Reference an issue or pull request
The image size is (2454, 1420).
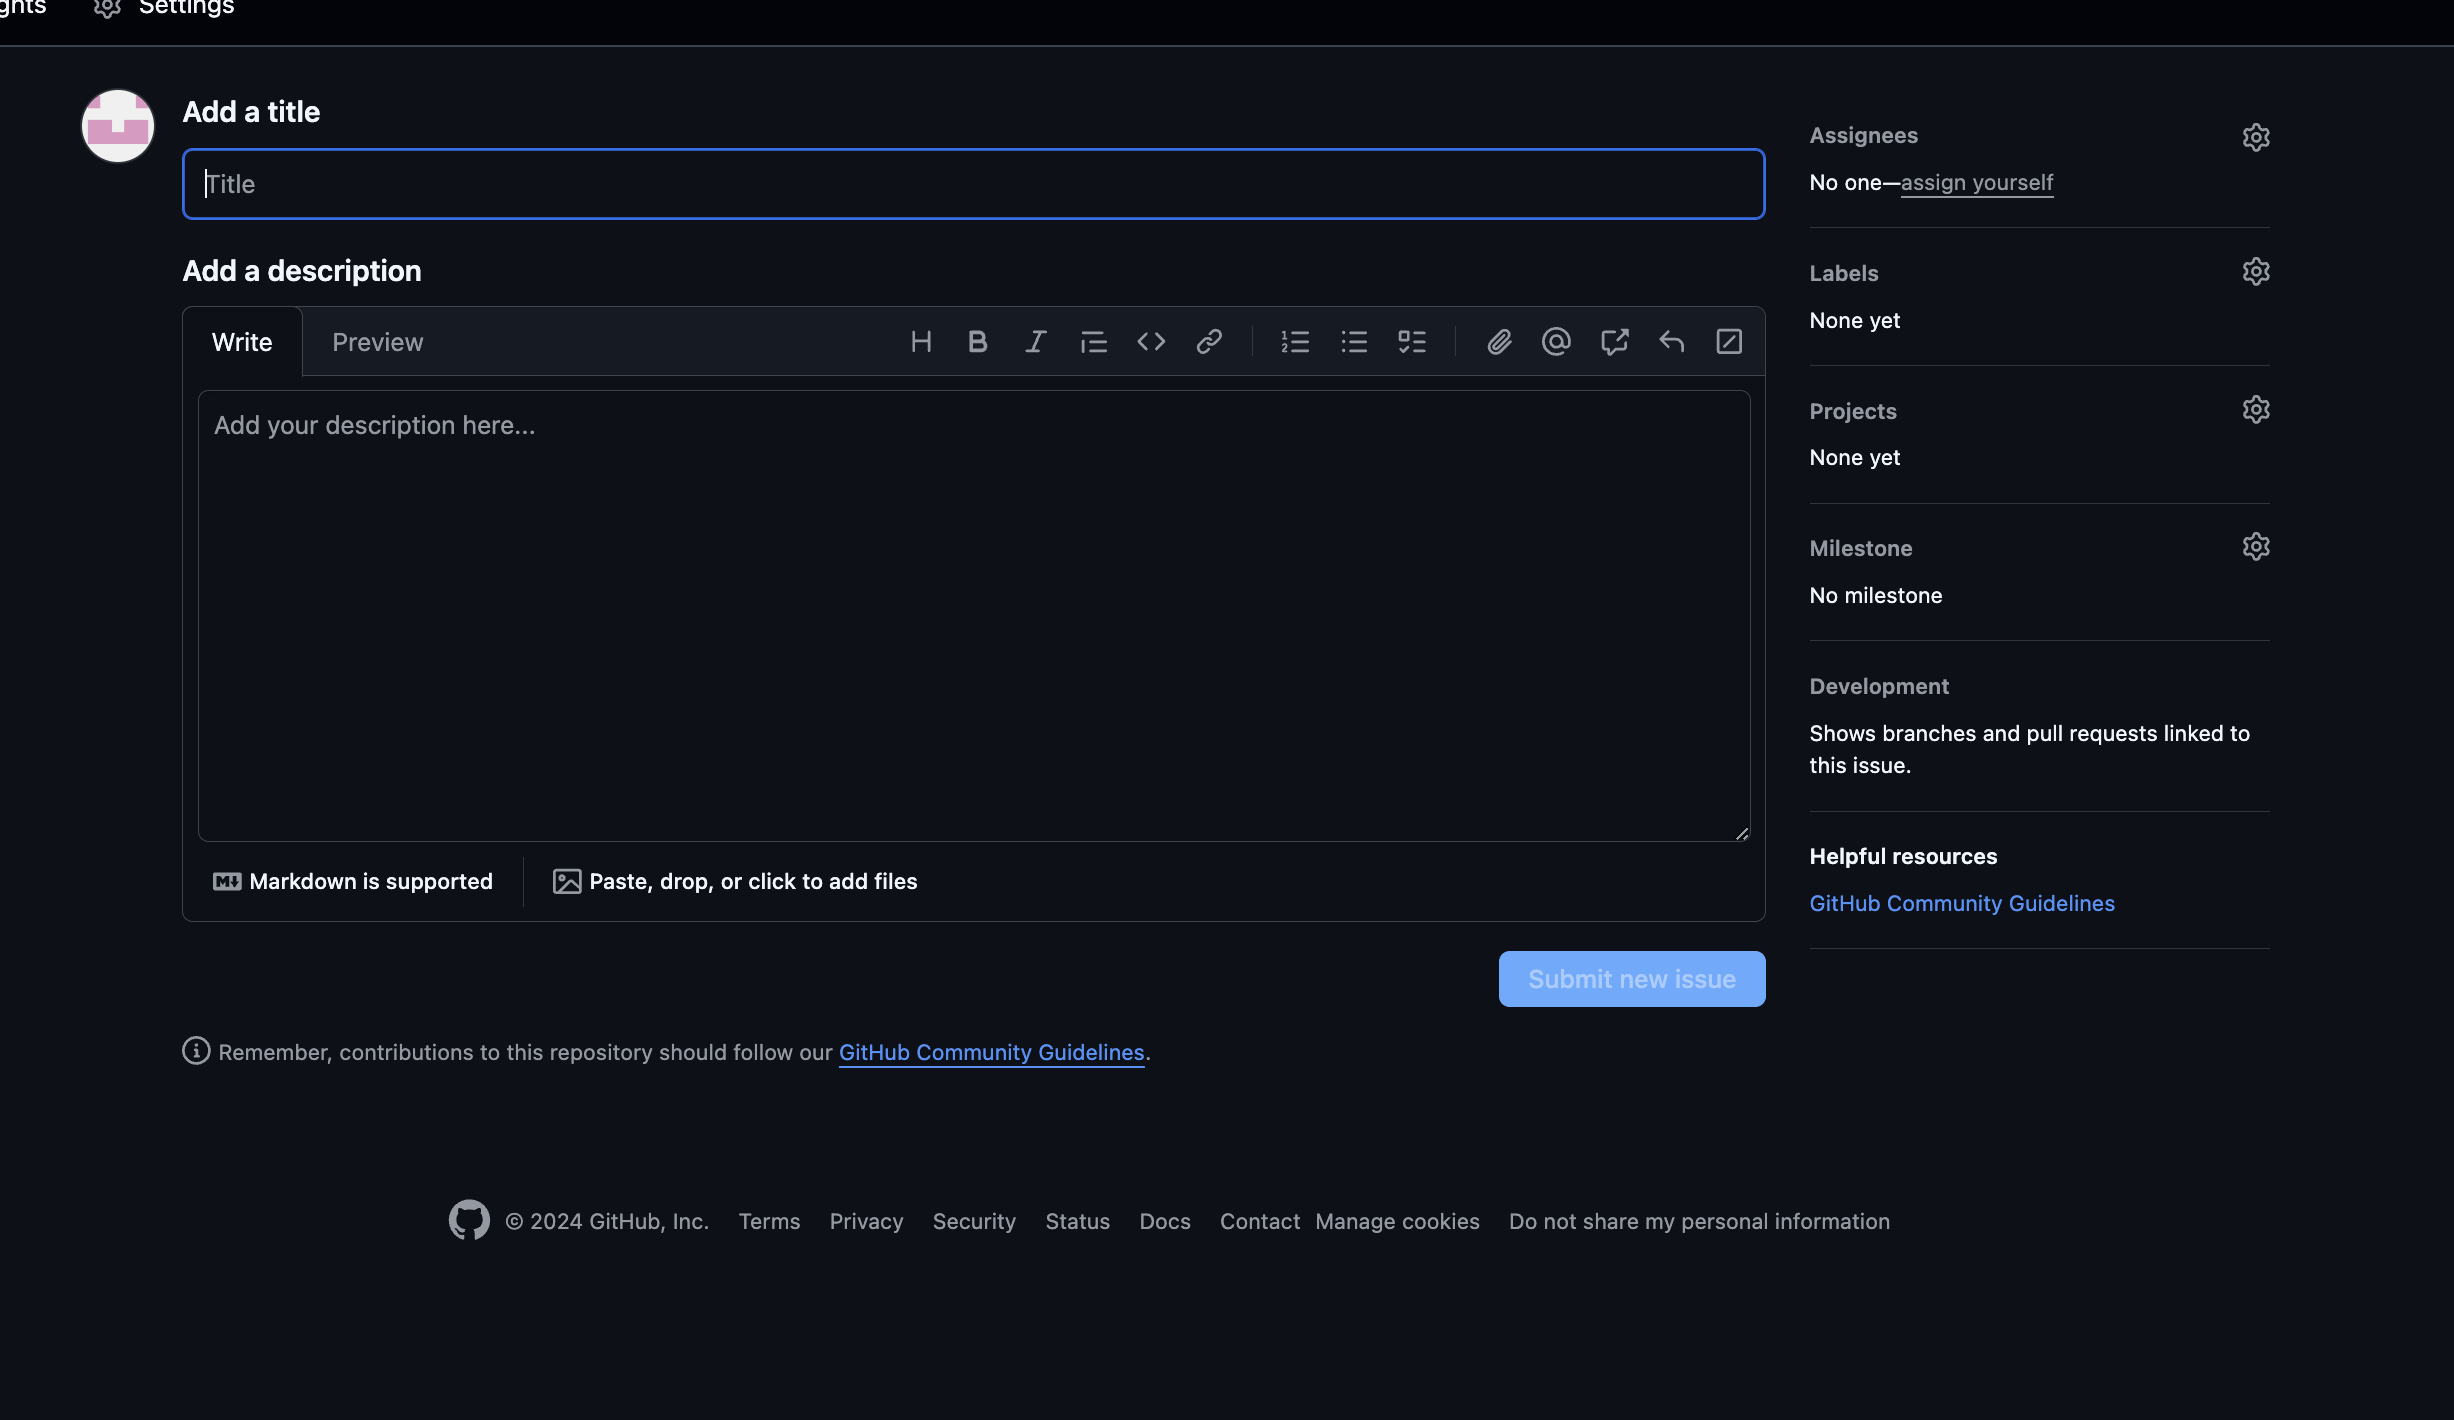point(1614,342)
